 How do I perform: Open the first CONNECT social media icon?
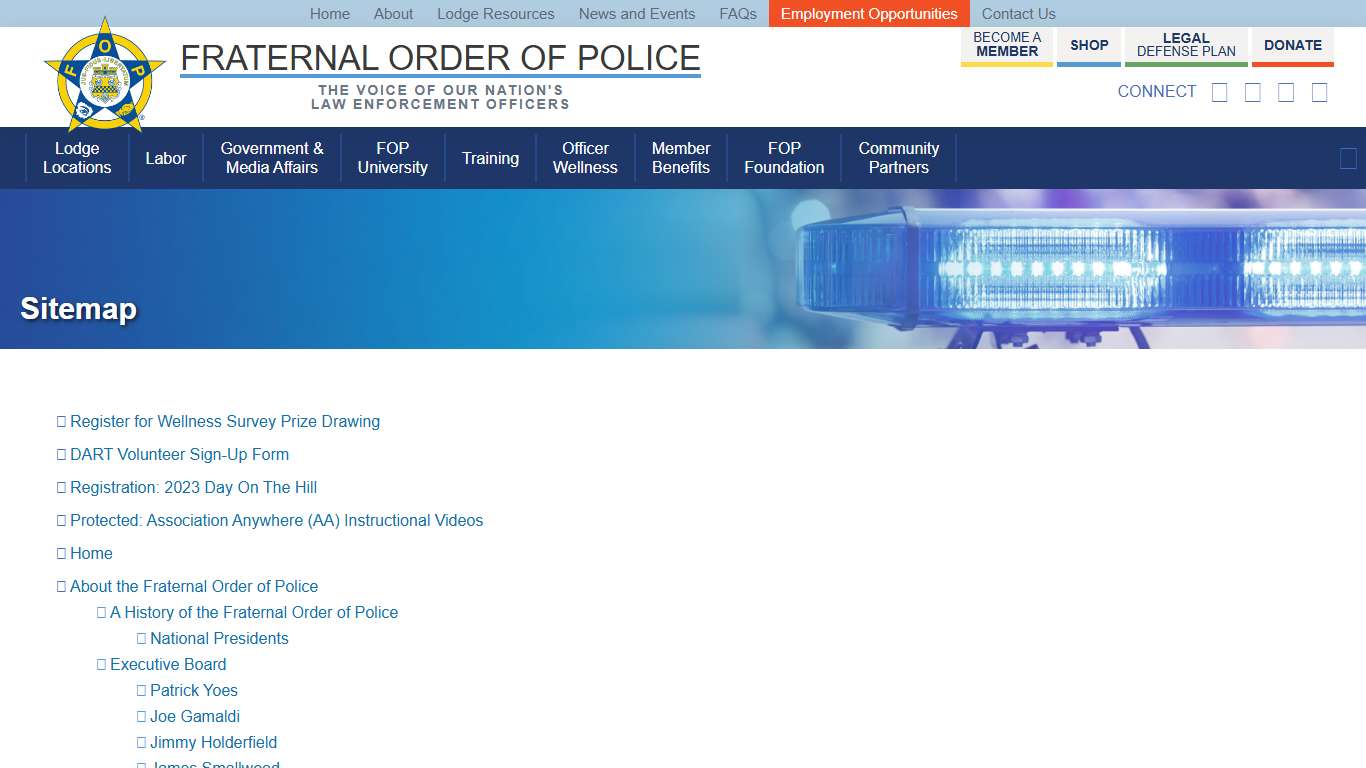click(x=1219, y=91)
